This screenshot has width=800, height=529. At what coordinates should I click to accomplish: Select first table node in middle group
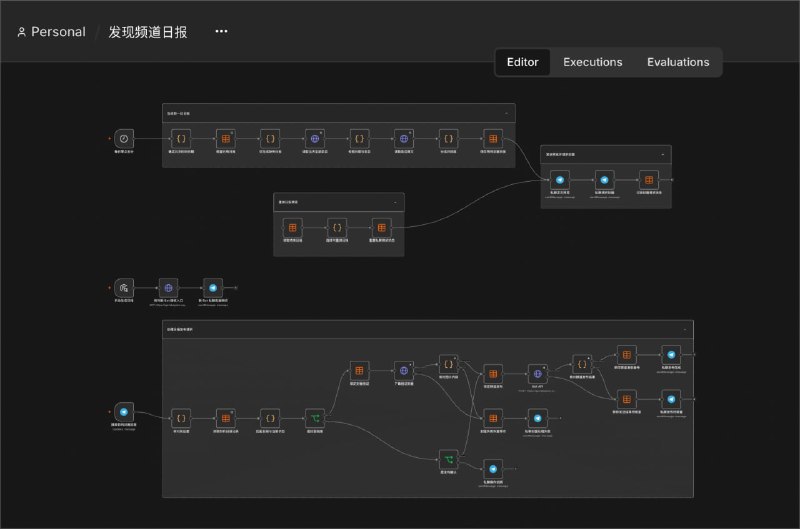point(292,228)
